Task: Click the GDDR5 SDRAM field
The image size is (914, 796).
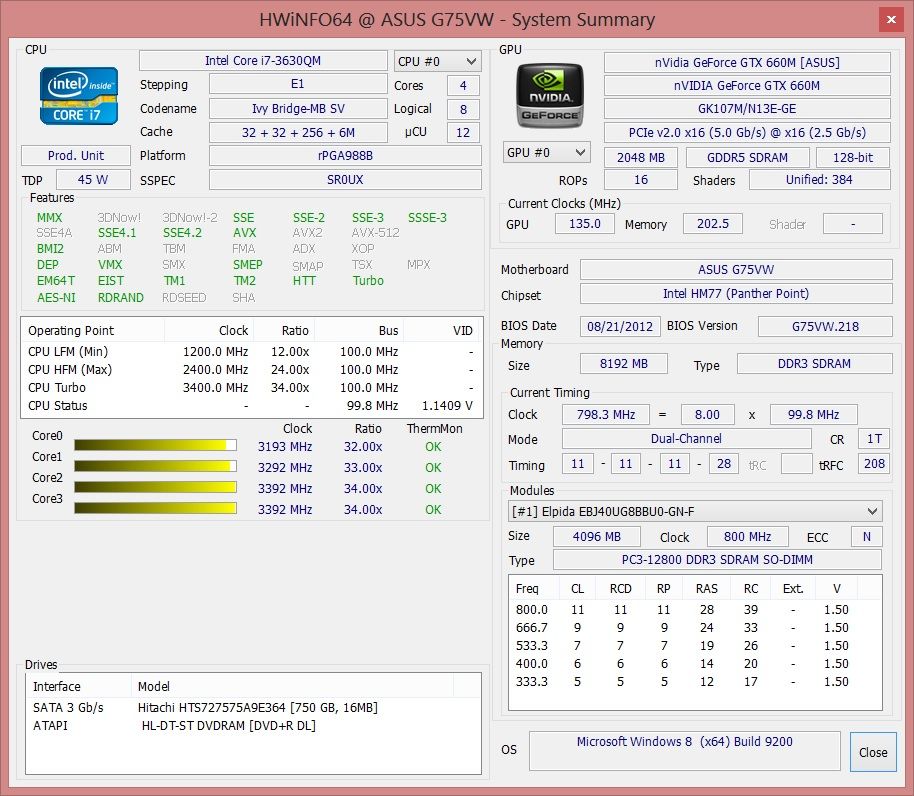Action: (747, 157)
